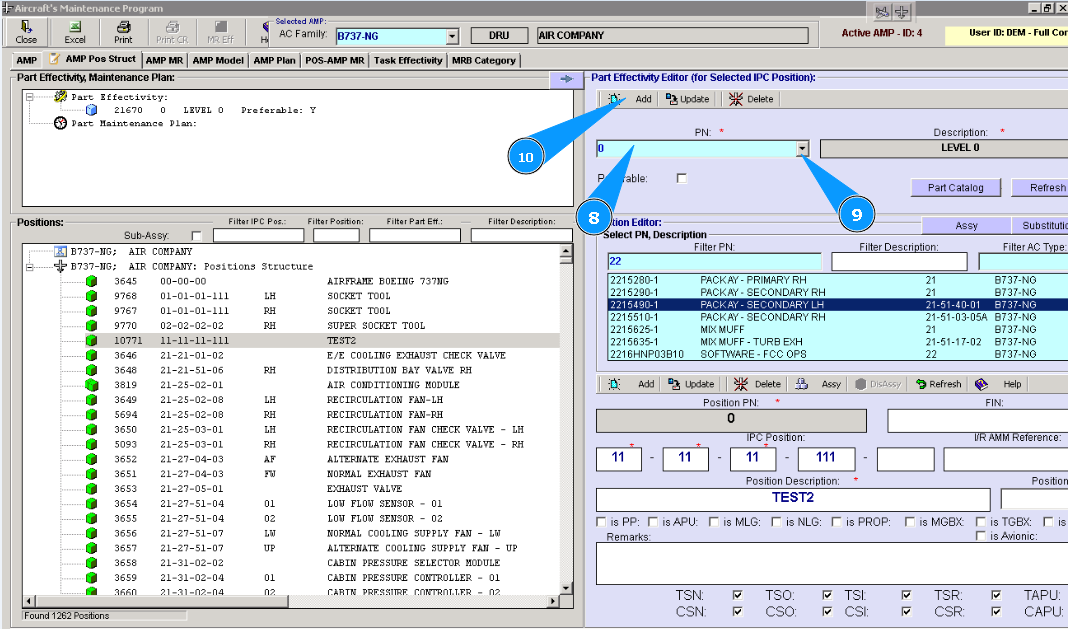The height and width of the screenshot is (630, 1068).
Task: Enable the Sub-Assy checkbox
Action: point(196,236)
